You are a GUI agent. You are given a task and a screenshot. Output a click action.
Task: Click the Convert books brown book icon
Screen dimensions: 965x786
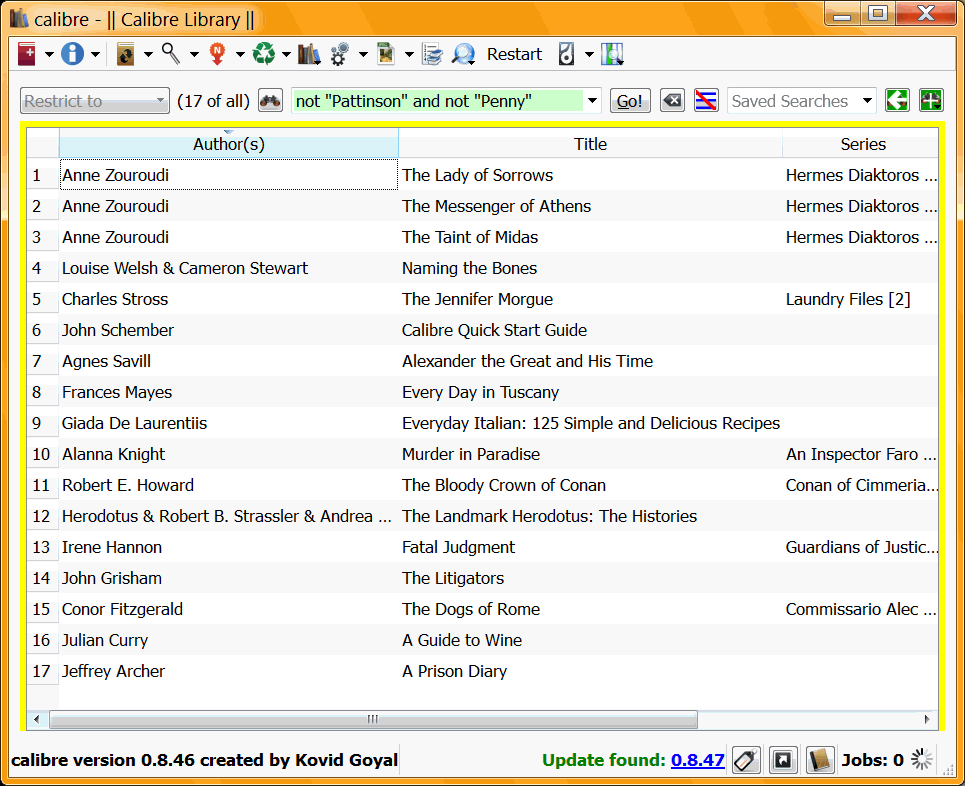(x=126, y=54)
